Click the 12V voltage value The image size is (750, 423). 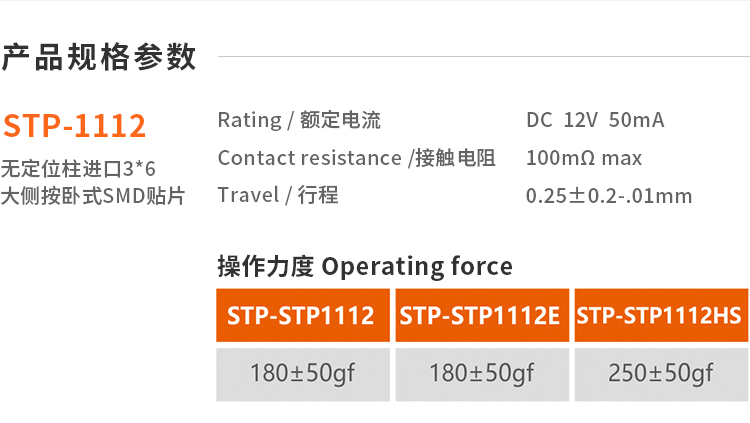[x=580, y=121]
